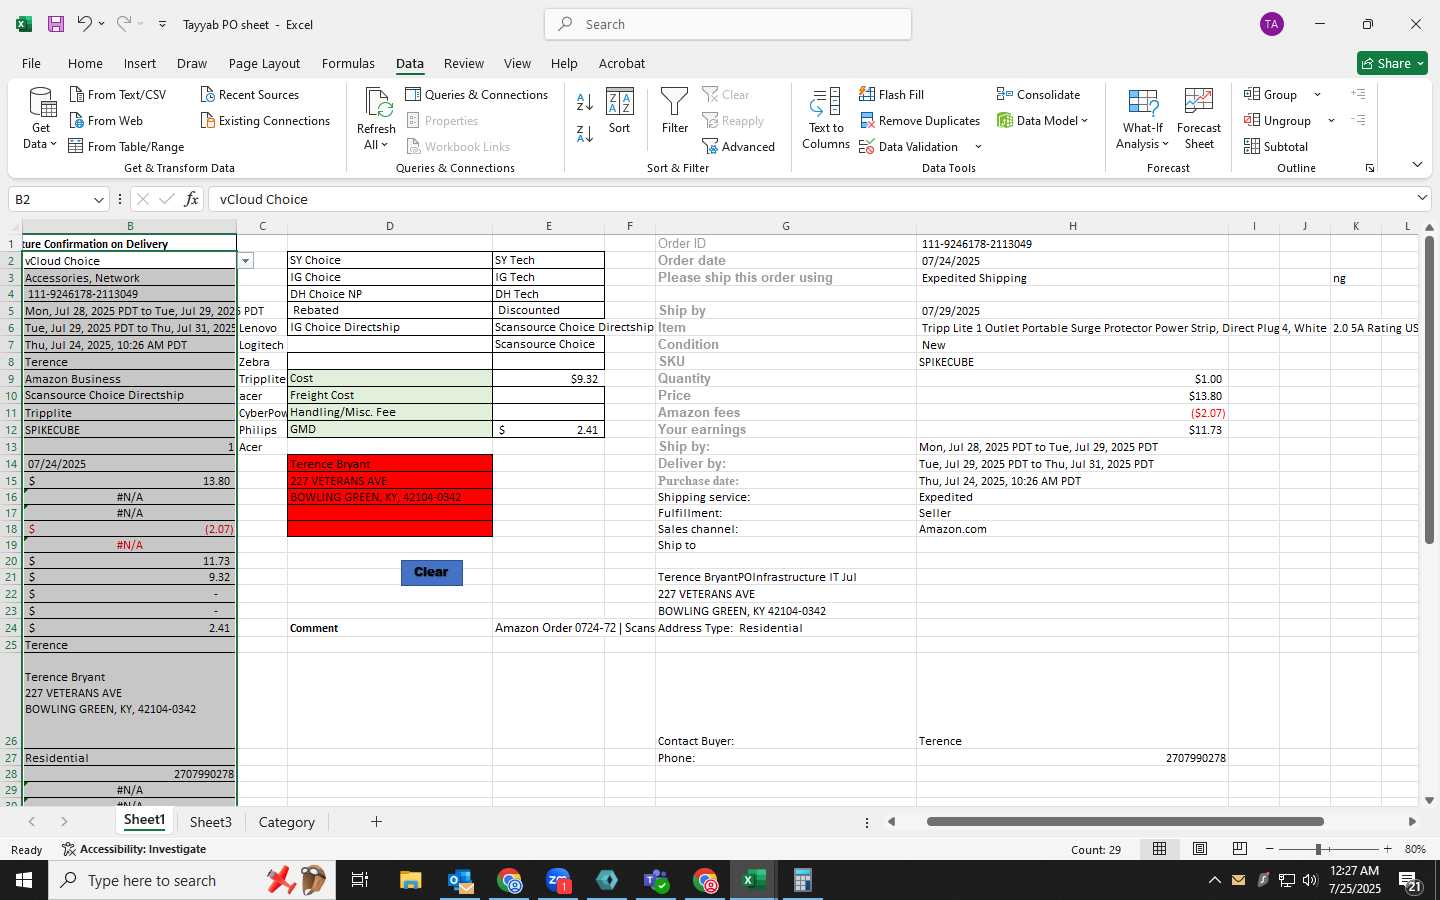Screen dimensions: 1440x900
Task: Click Remove Duplicates
Action: tap(919, 120)
